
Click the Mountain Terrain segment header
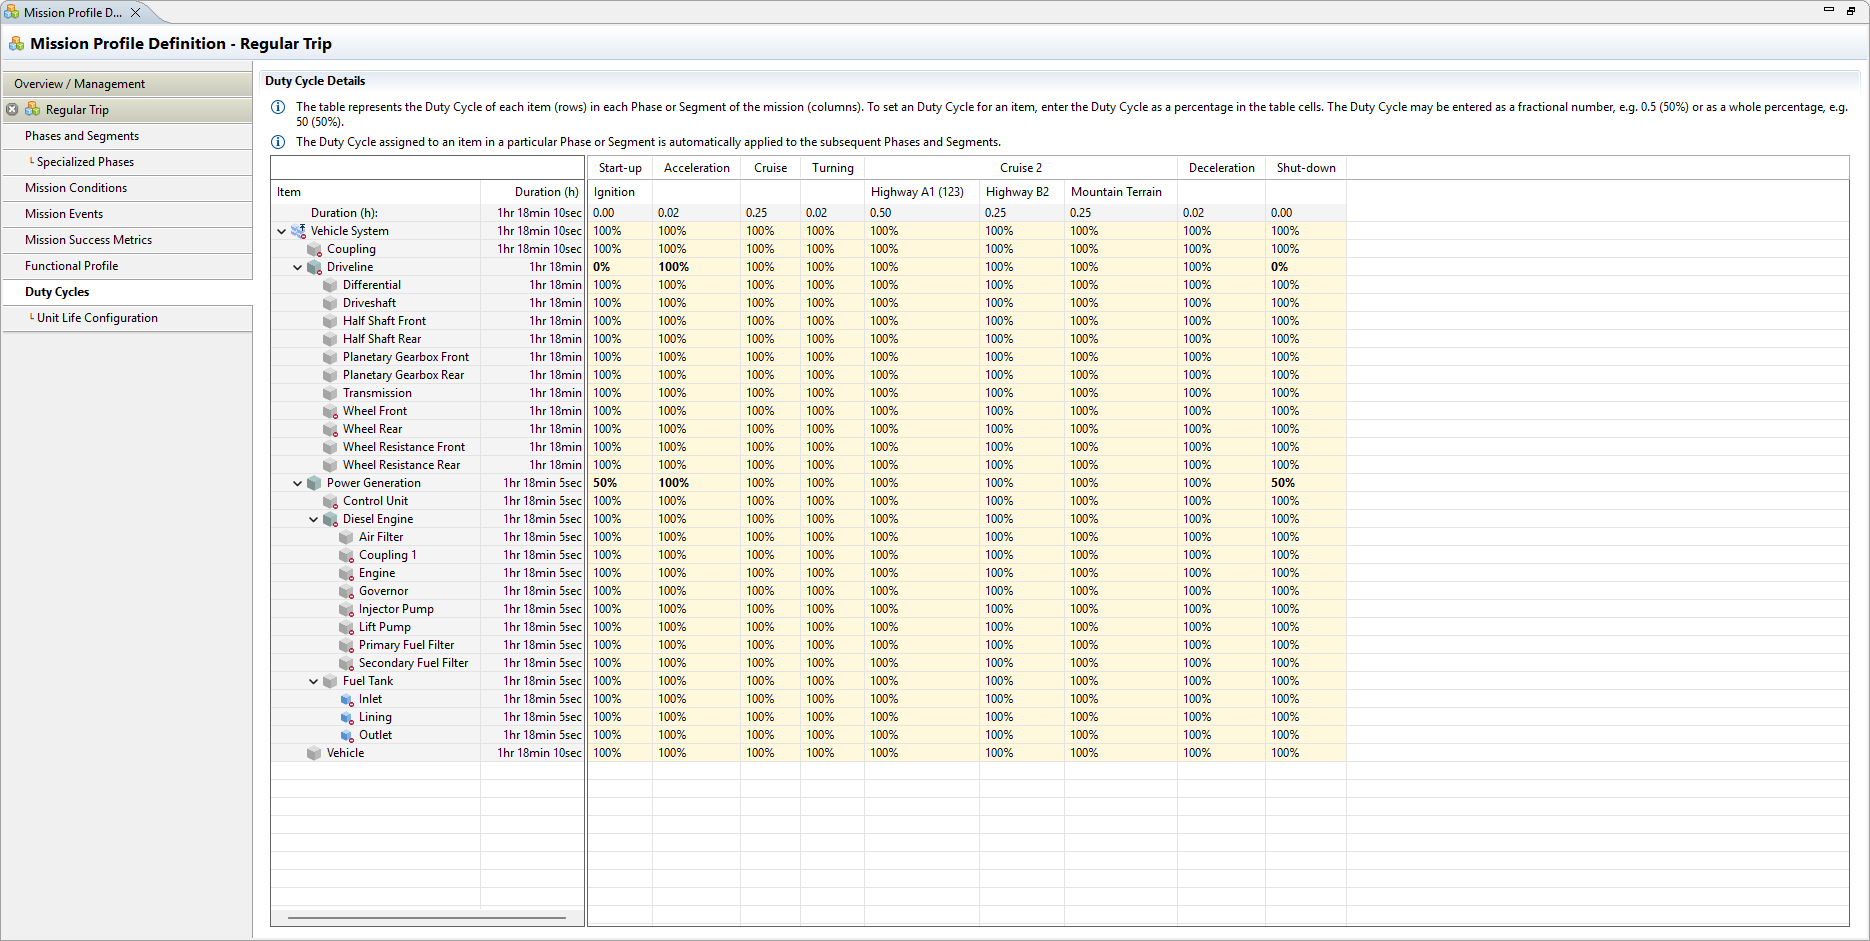[1121, 192]
